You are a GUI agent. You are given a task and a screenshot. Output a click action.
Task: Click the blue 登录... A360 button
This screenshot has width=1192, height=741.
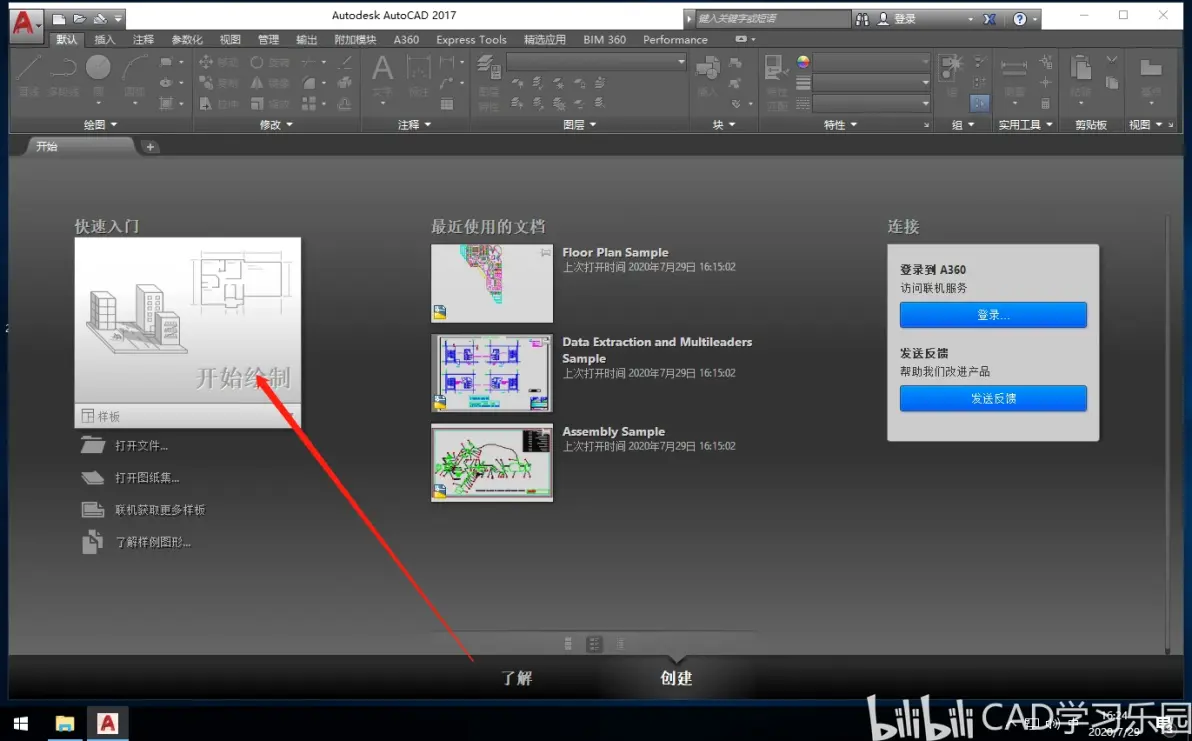[993, 315]
